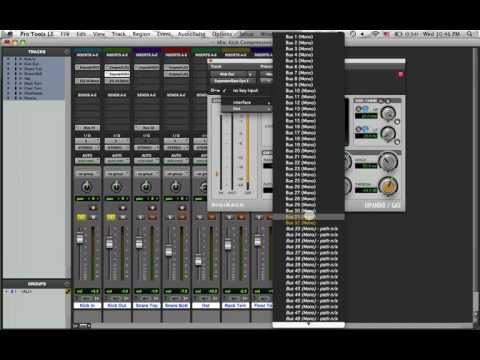Click the Kick In track name button
480x360 pixels.
coord(87,305)
